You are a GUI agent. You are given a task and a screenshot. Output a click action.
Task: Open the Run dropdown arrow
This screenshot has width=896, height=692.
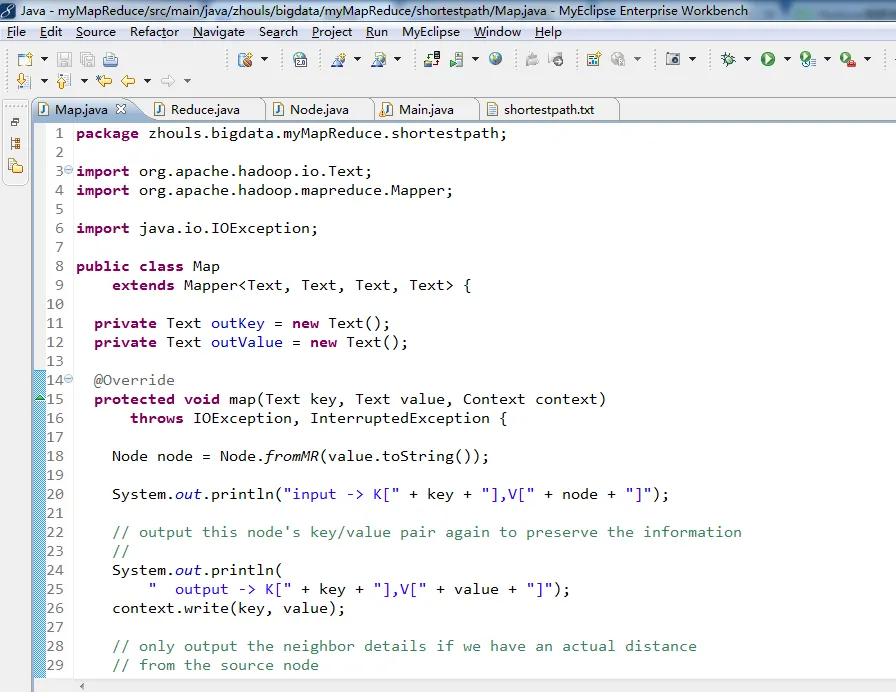tap(787, 59)
